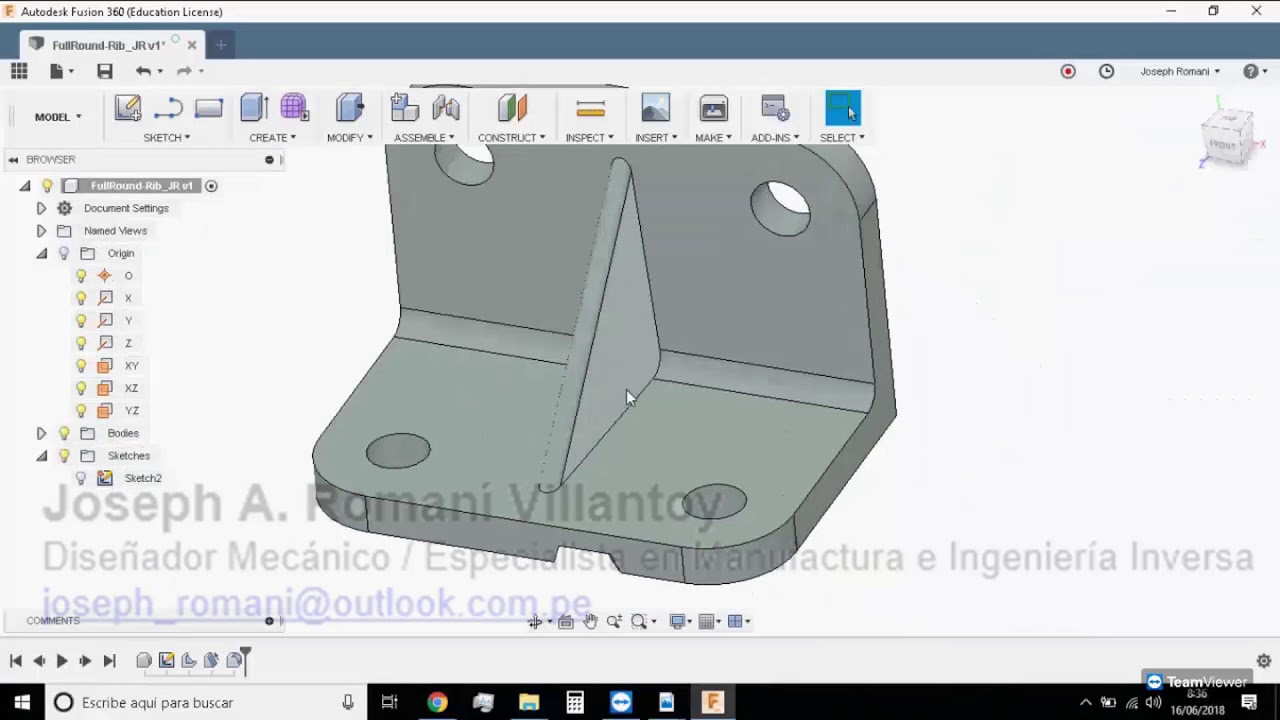Screen dimensions: 1280x720
Task: Open the Create Form tool
Action: coord(294,108)
